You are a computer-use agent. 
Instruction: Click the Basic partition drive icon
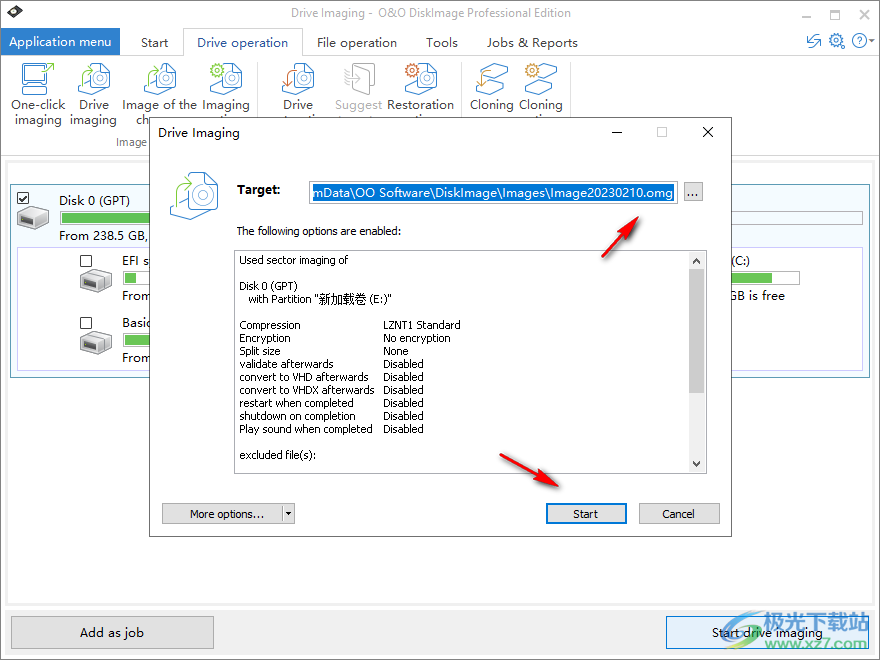(x=95, y=342)
